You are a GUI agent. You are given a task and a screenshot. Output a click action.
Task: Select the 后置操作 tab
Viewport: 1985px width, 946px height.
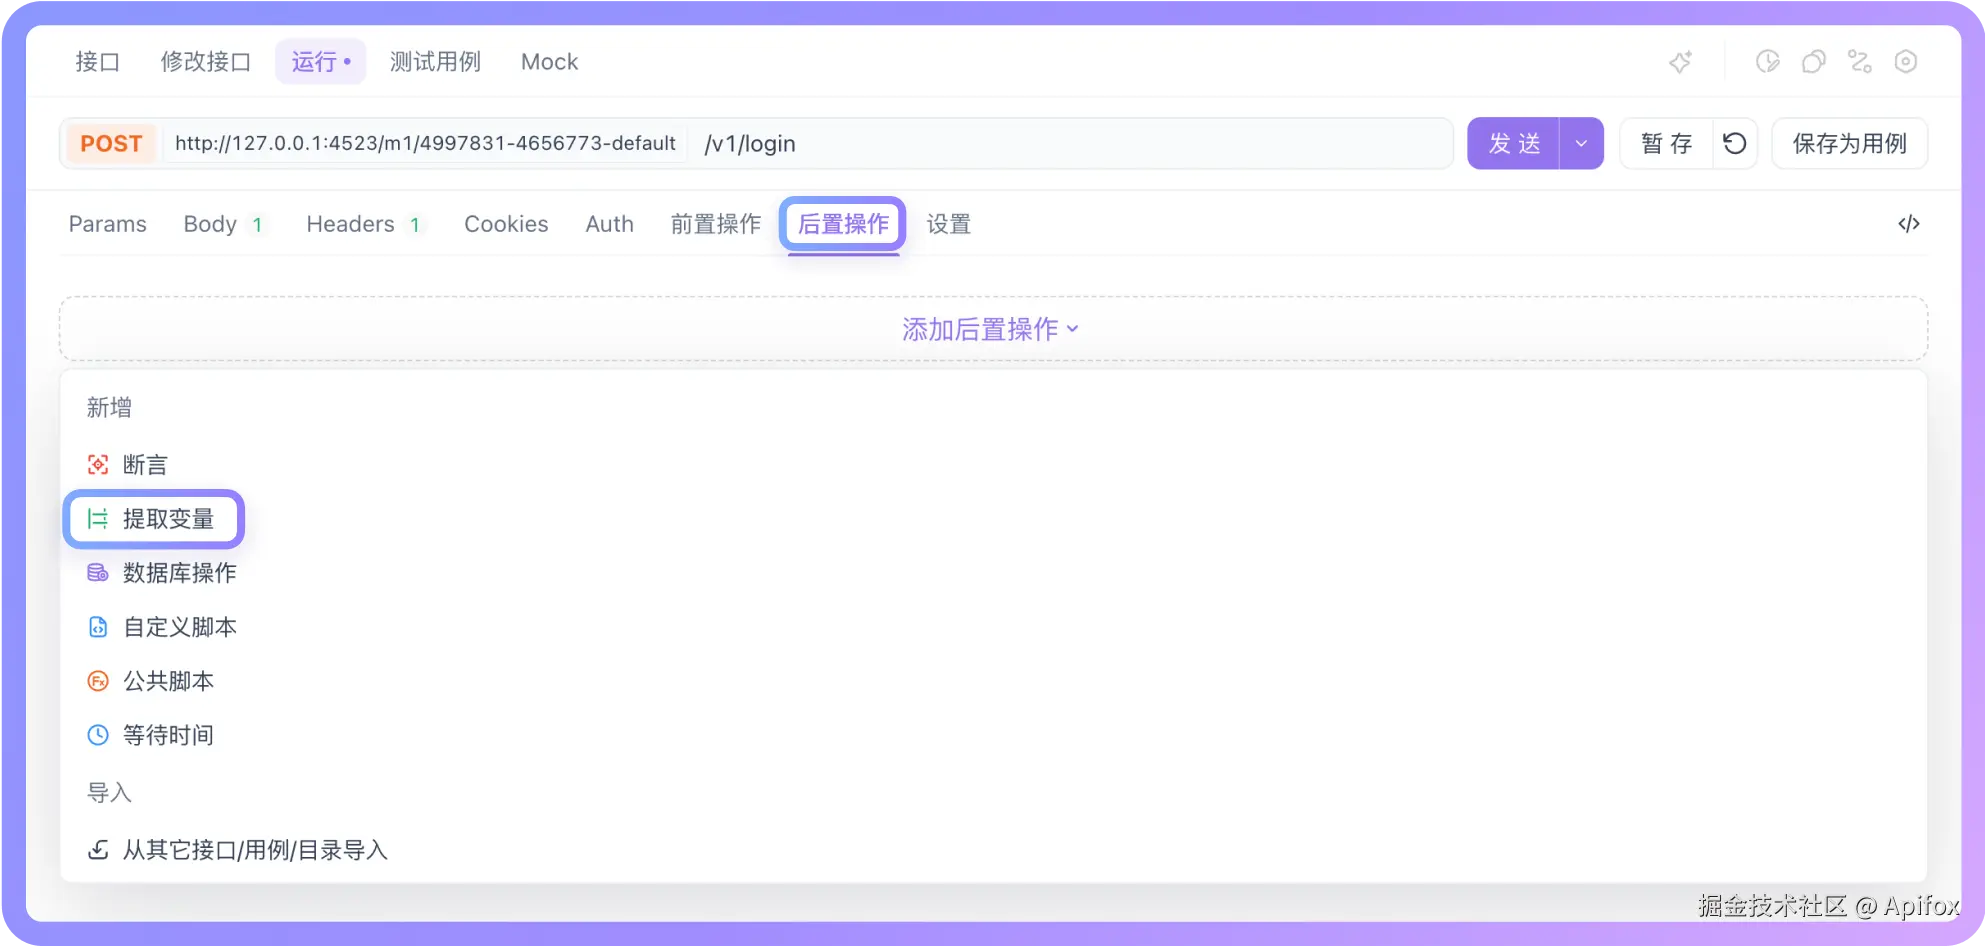click(843, 224)
